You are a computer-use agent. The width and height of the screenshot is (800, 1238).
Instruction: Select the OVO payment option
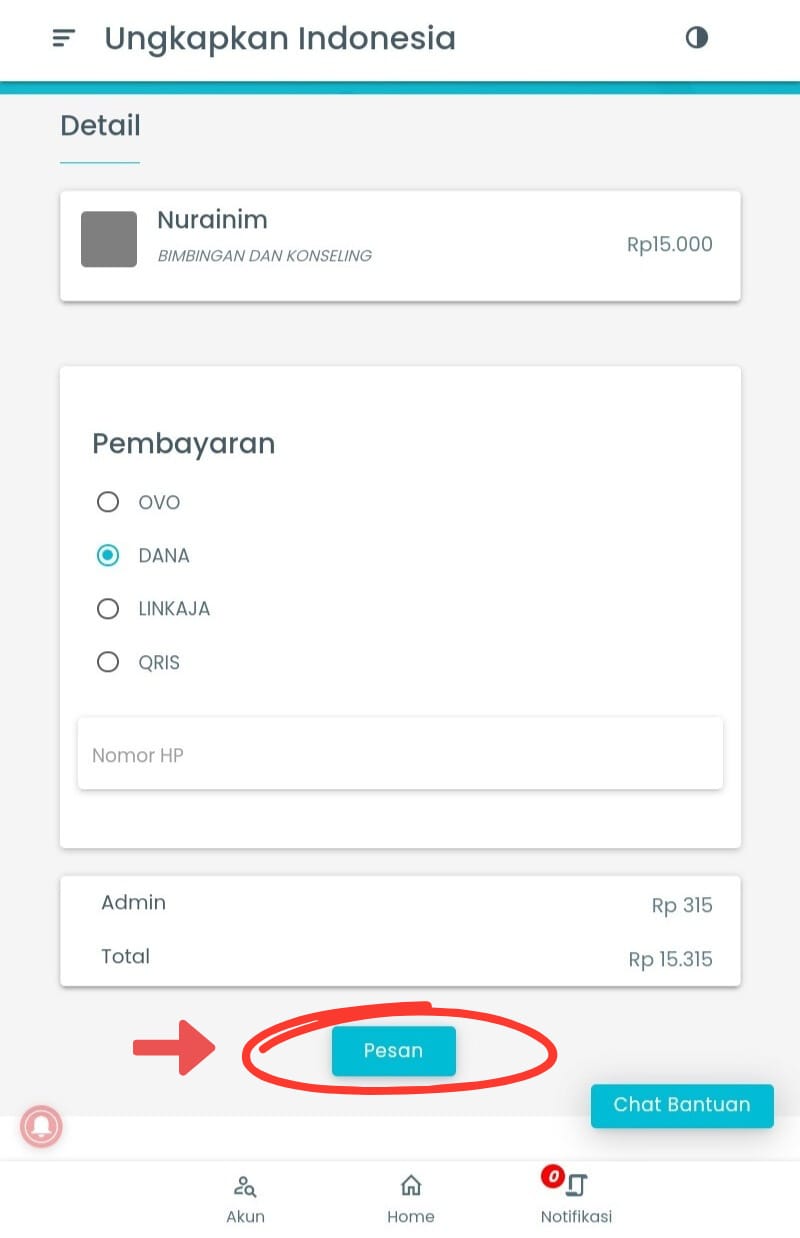click(x=108, y=502)
